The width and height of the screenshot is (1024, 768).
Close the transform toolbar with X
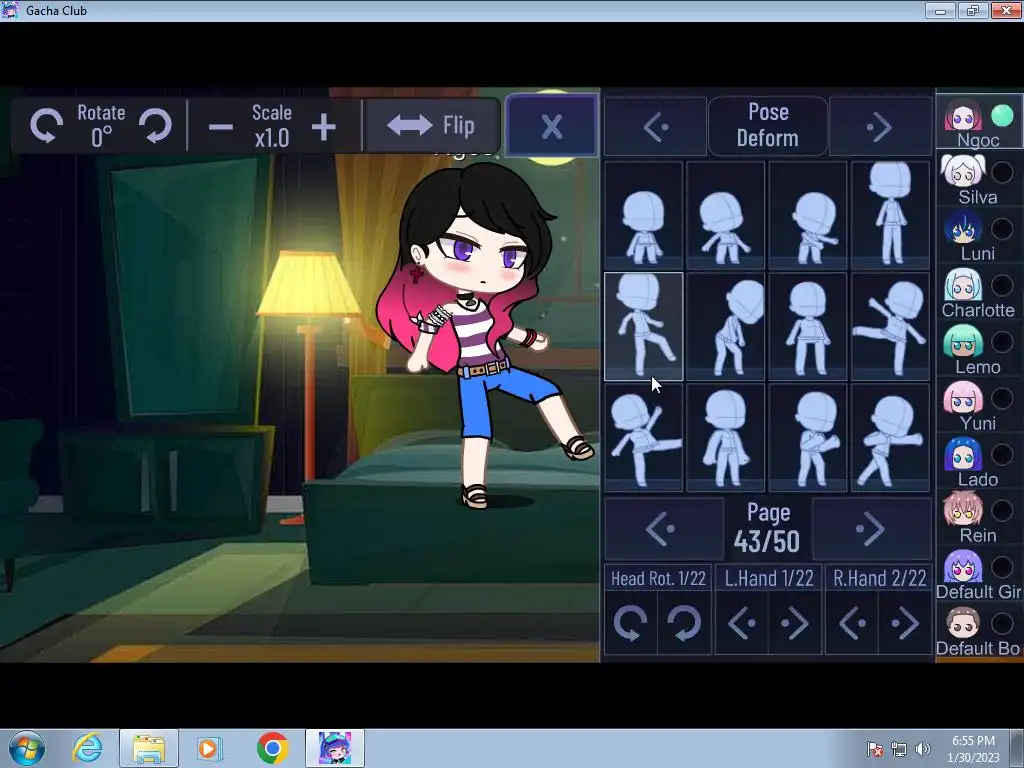(x=552, y=126)
